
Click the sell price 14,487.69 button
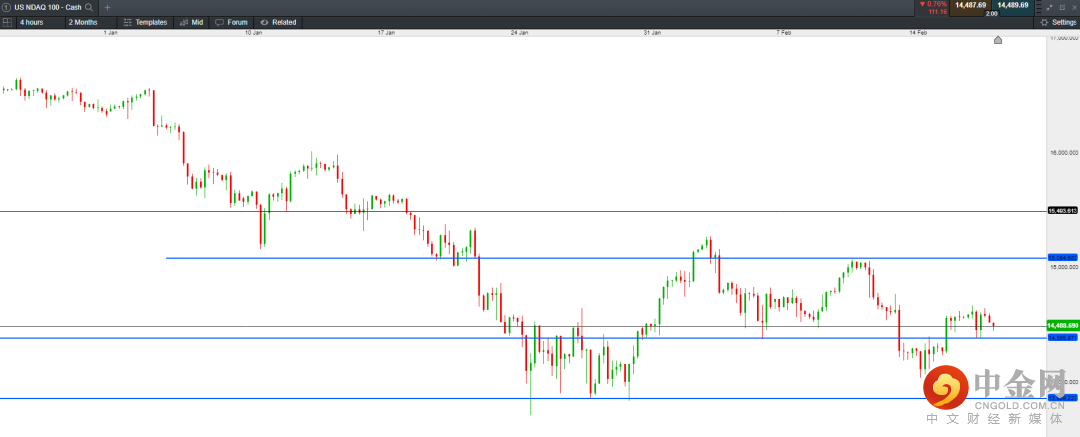click(970, 5)
